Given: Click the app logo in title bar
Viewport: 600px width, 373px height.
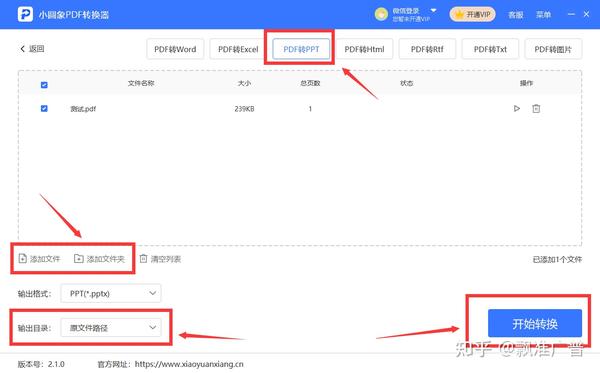Looking at the screenshot, I should click(x=25, y=15).
